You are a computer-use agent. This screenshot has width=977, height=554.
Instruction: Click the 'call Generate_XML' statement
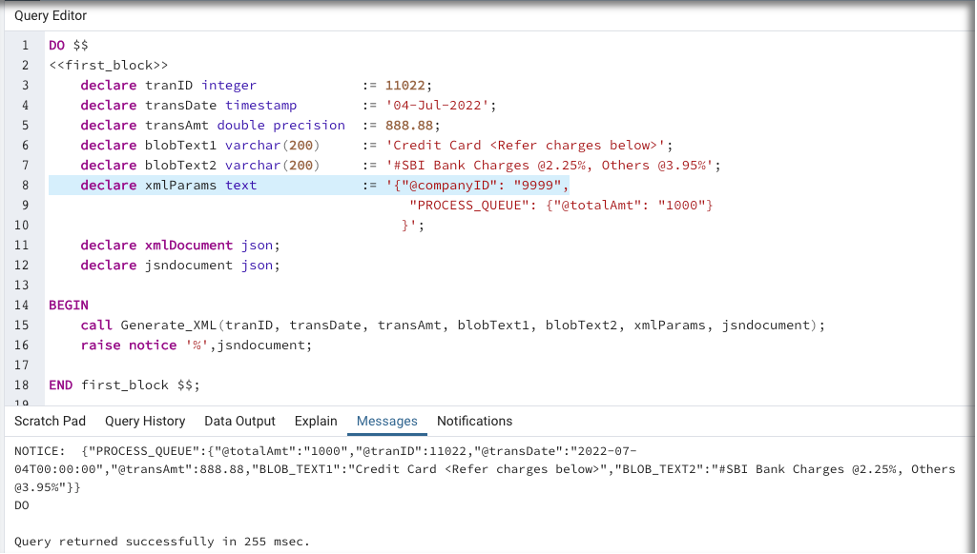[452, 325]
